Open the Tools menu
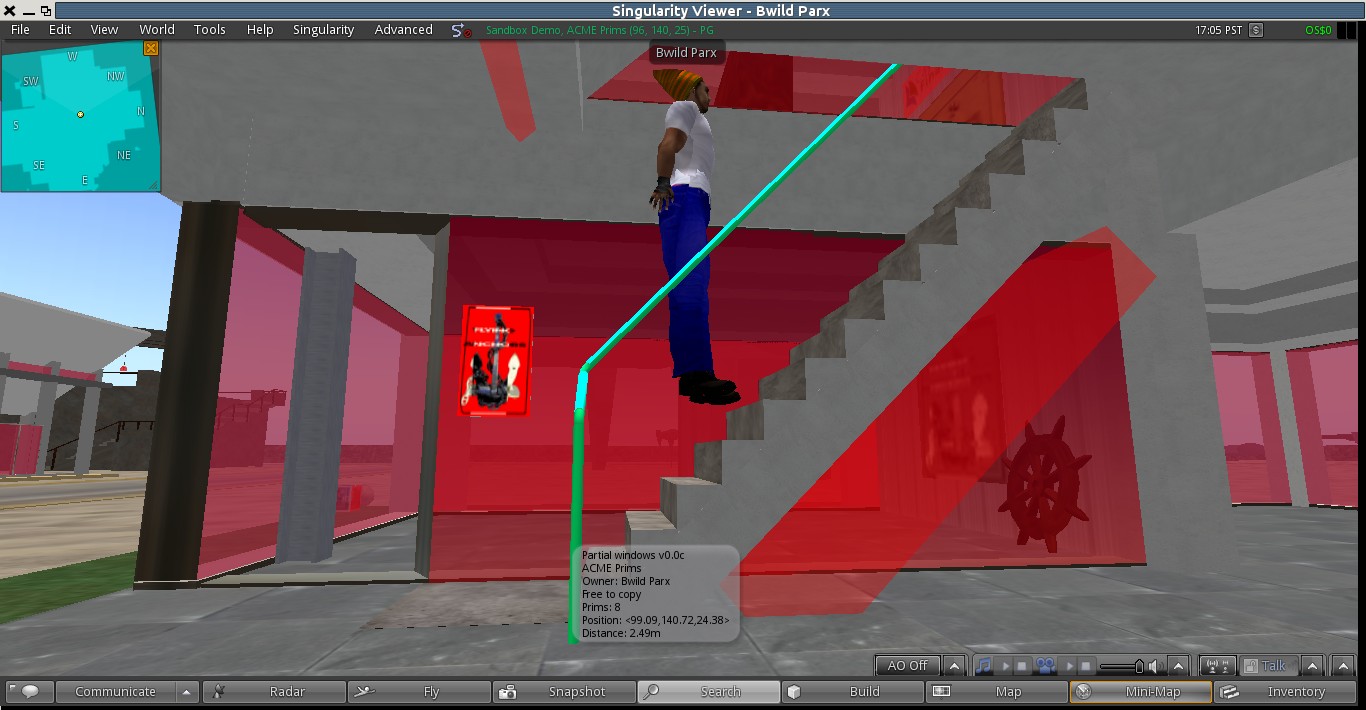The height and width of the screenshot is (710, 1366). [210, 30]
